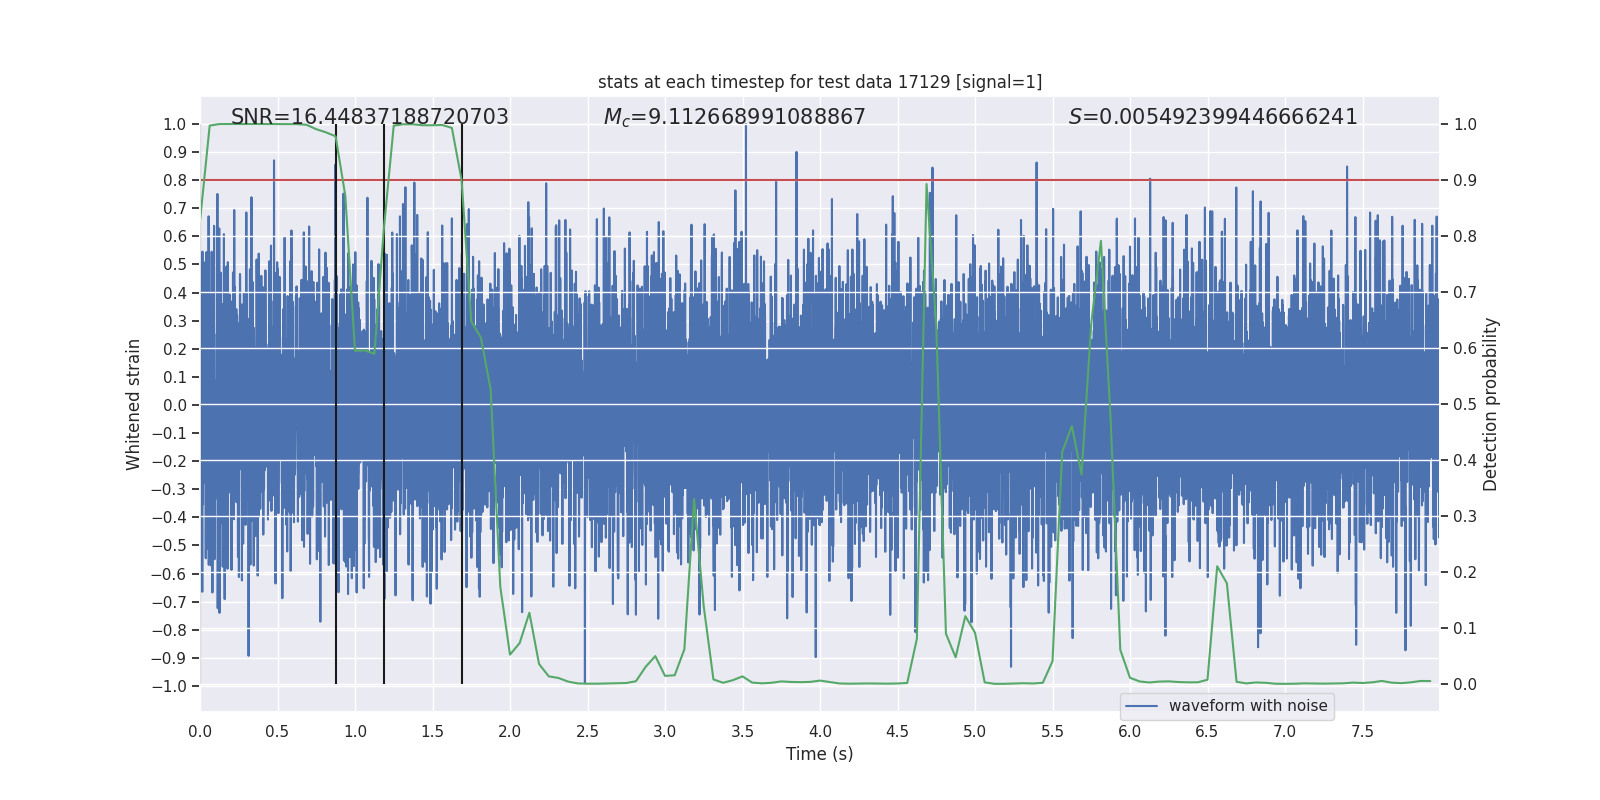The image size is (1600, 800).
Task: Select the SNR=16.44837188720703 annotation
Action: 370,117
